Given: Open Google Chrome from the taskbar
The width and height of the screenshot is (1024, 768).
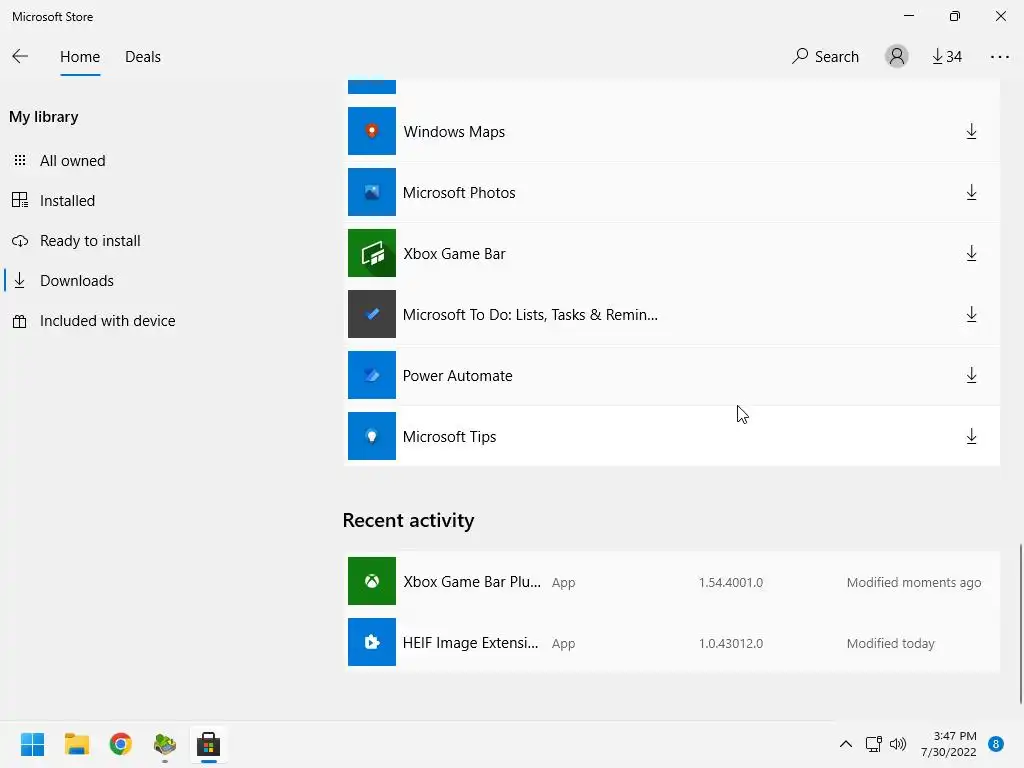Looking at the screenshot, I should [121, 744].
